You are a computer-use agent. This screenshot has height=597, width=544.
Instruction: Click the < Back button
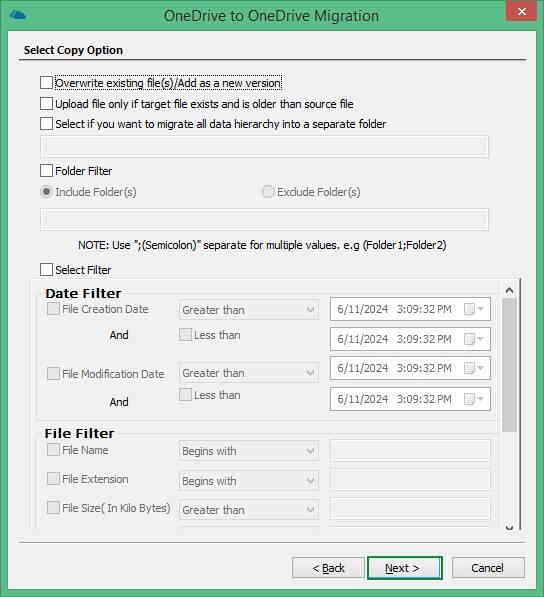328,568
